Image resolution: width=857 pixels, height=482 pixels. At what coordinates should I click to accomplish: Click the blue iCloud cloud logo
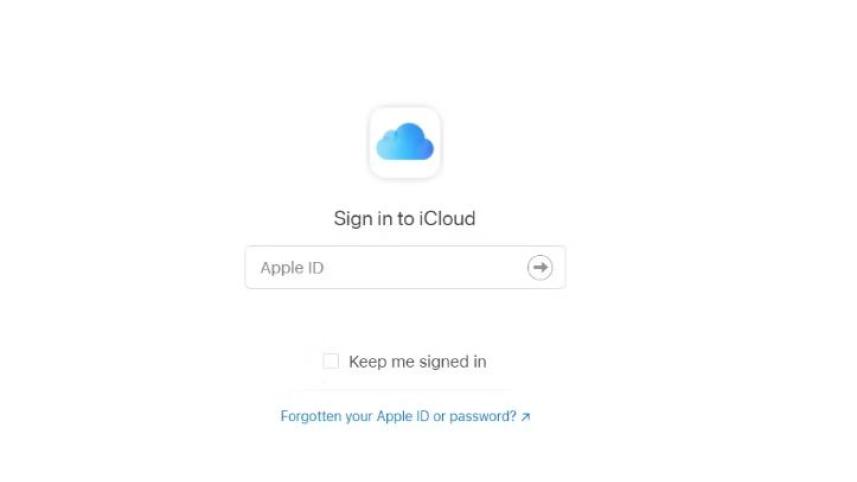(x=405, y=142)
